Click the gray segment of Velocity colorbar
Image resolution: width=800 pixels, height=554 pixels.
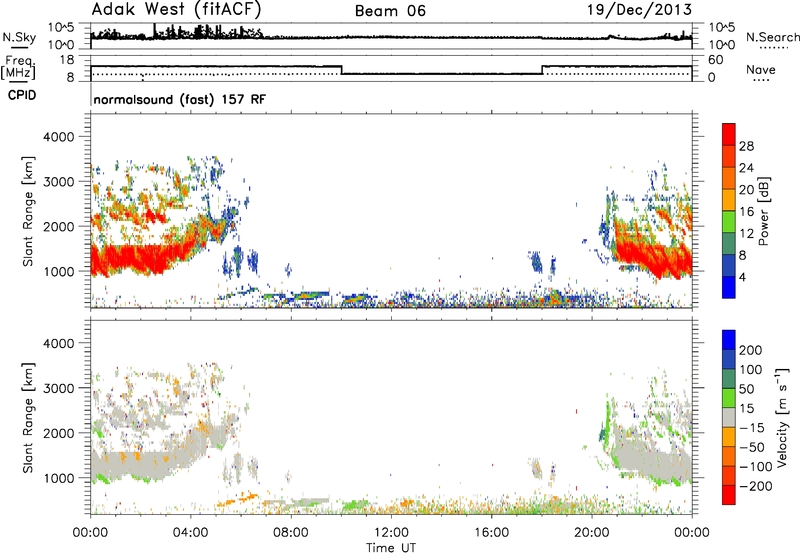coord(729,418)
